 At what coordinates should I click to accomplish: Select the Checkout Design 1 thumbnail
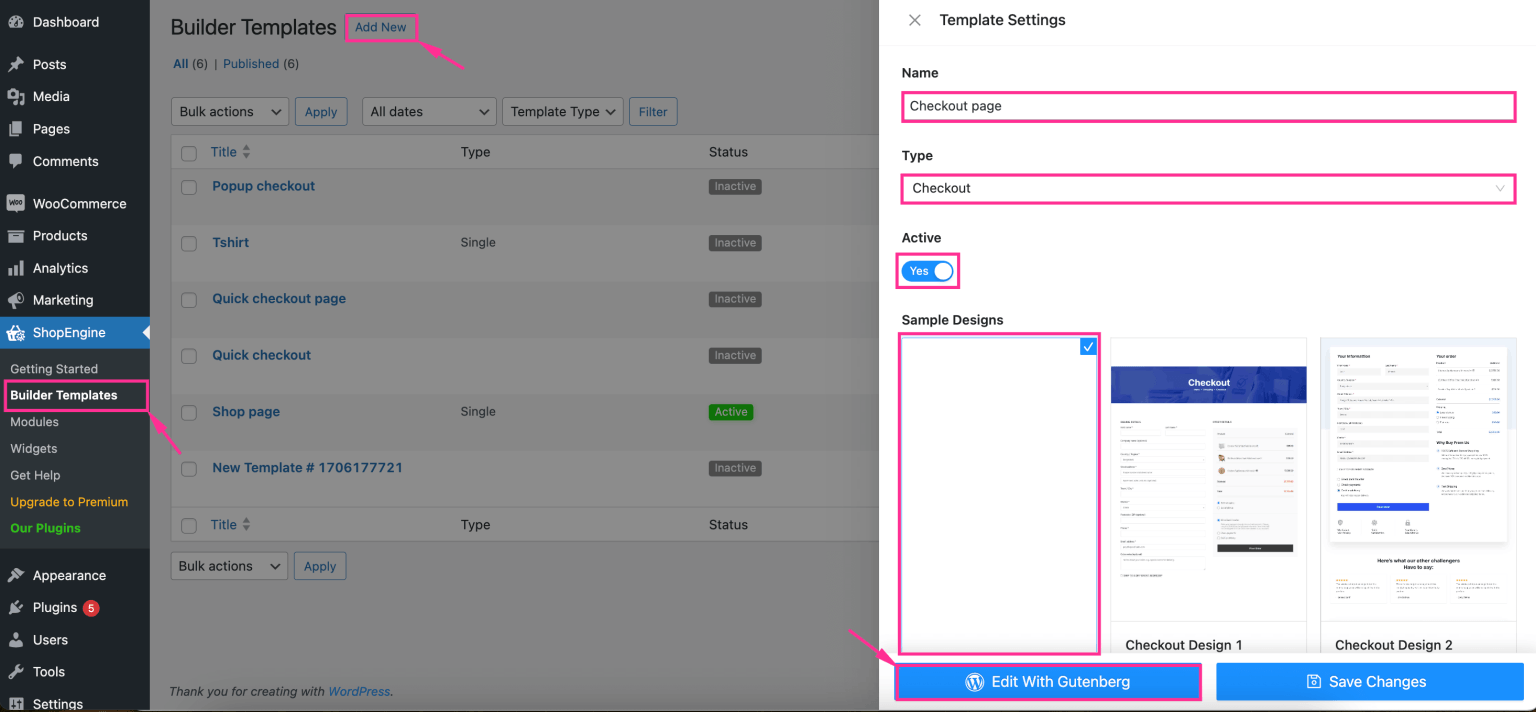click(x=1208, y=480)
